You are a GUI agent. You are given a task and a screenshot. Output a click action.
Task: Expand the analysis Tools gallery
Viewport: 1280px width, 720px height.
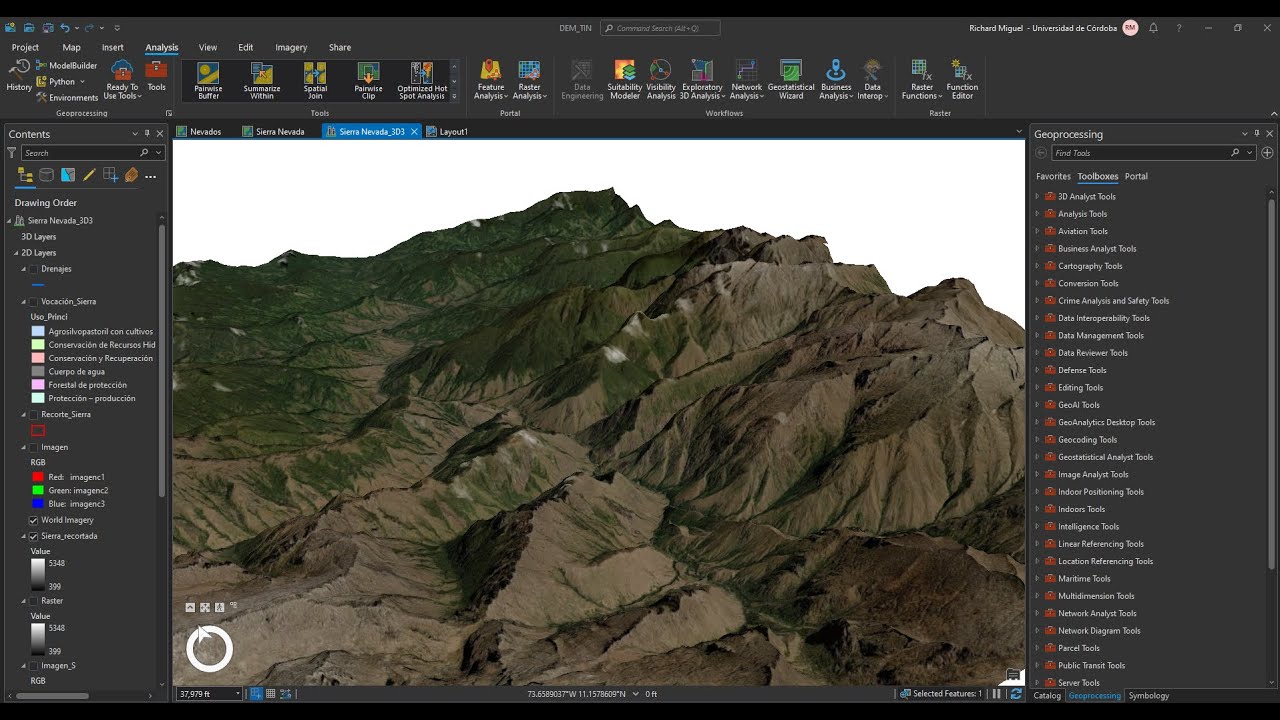(x=454, y=97)
